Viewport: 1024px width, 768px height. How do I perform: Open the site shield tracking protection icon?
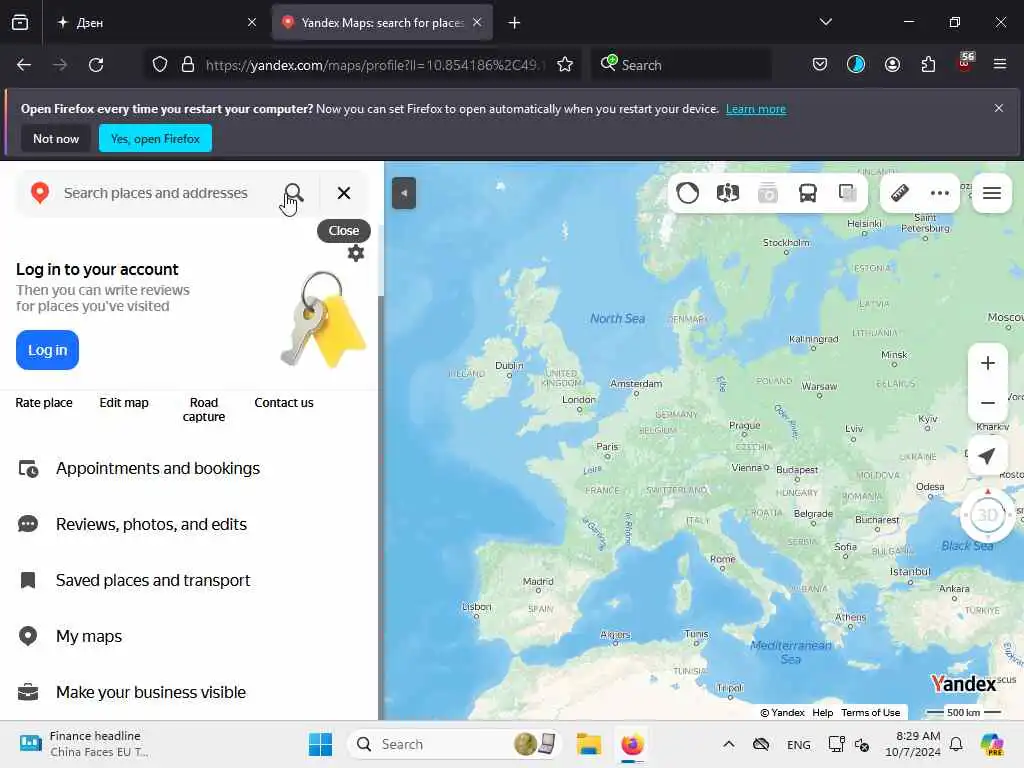coord(159,65)
